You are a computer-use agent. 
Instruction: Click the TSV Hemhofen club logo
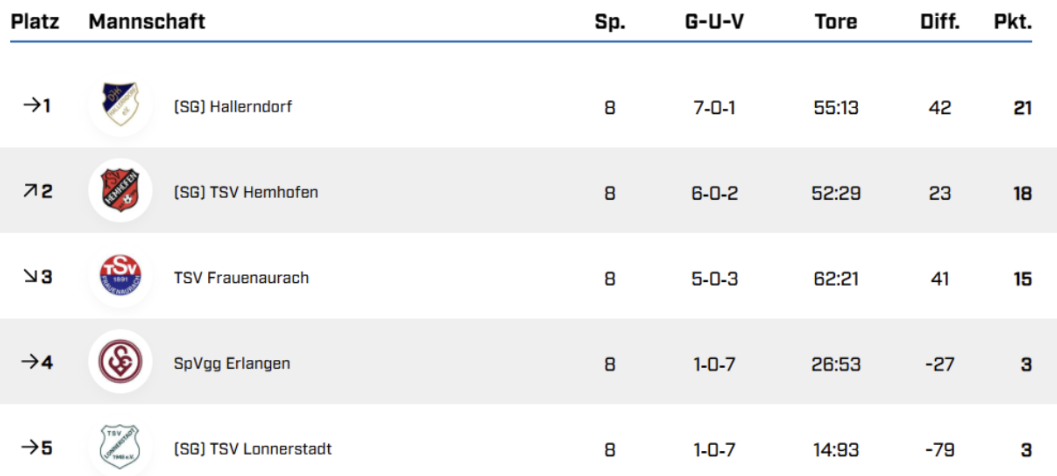click(120, 192)
